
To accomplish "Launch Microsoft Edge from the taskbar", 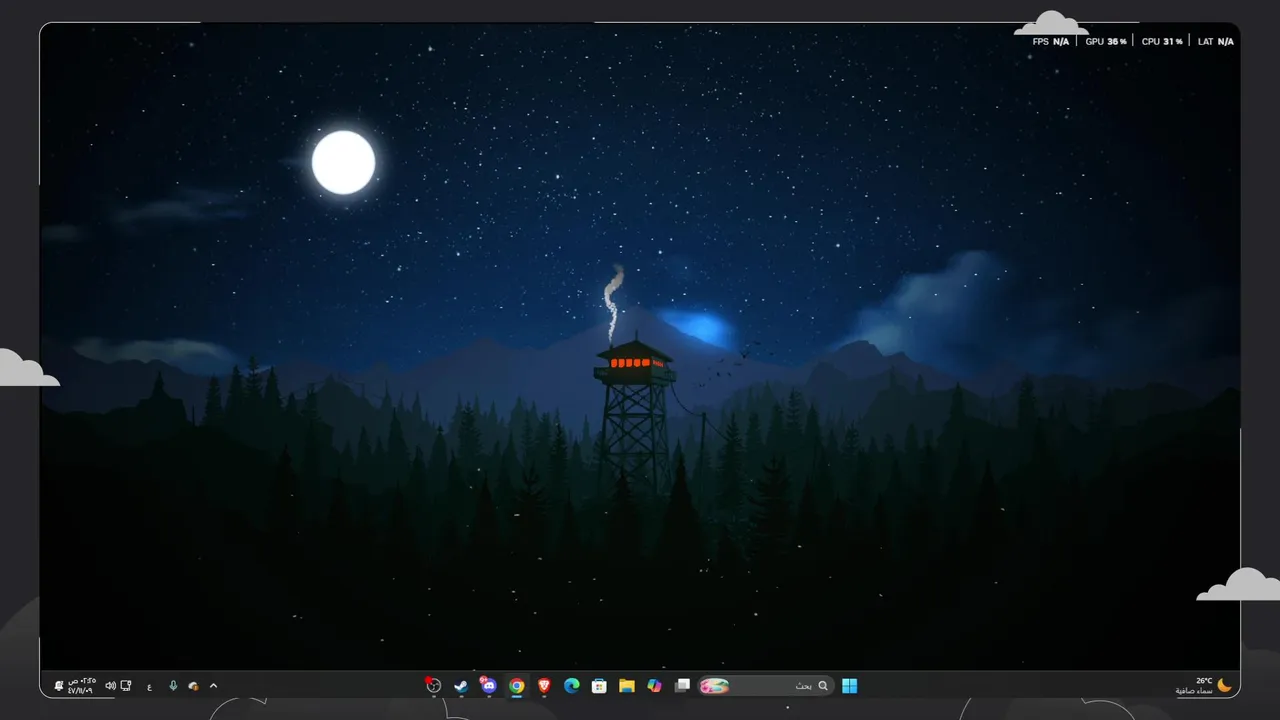I will (x=572, y=686).
